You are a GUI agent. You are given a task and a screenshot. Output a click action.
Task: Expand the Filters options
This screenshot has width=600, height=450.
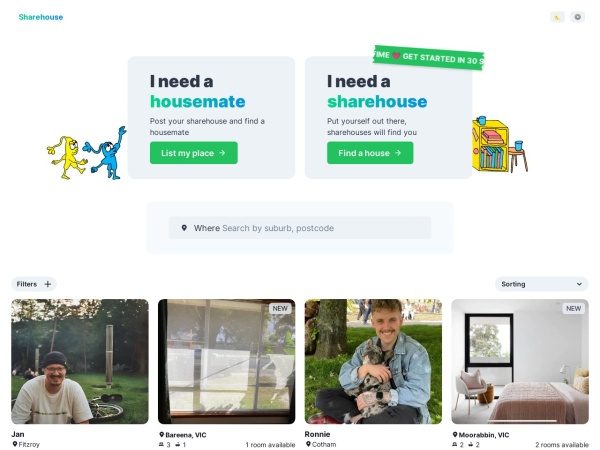(x=34, y=284)
